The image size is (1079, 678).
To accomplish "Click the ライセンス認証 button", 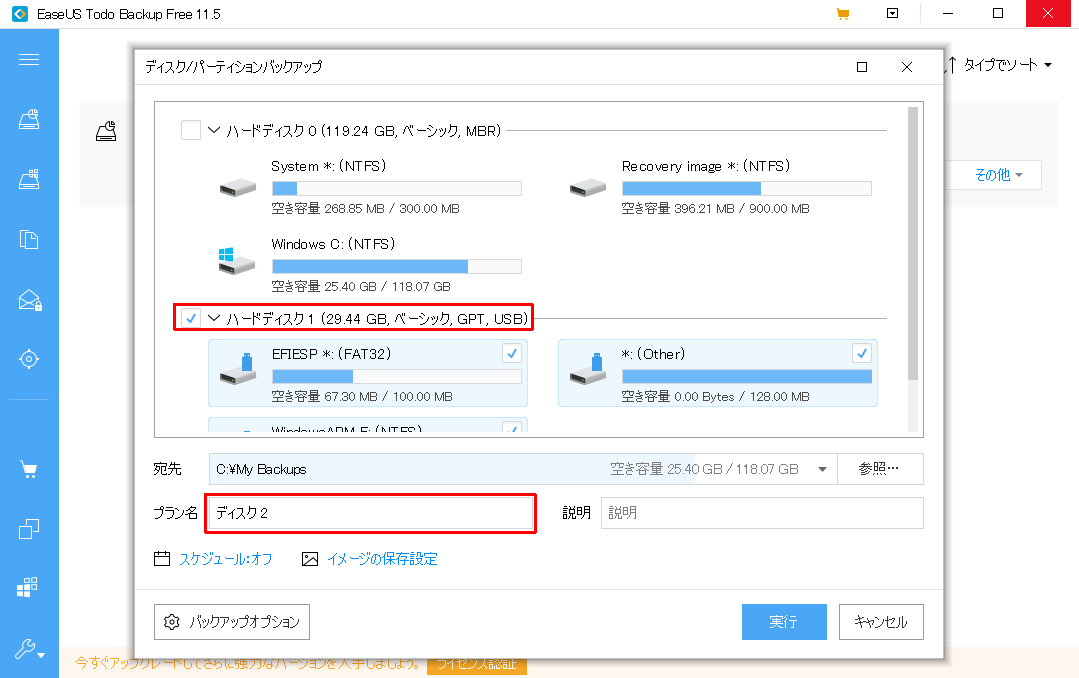I will tap(476, 665).
